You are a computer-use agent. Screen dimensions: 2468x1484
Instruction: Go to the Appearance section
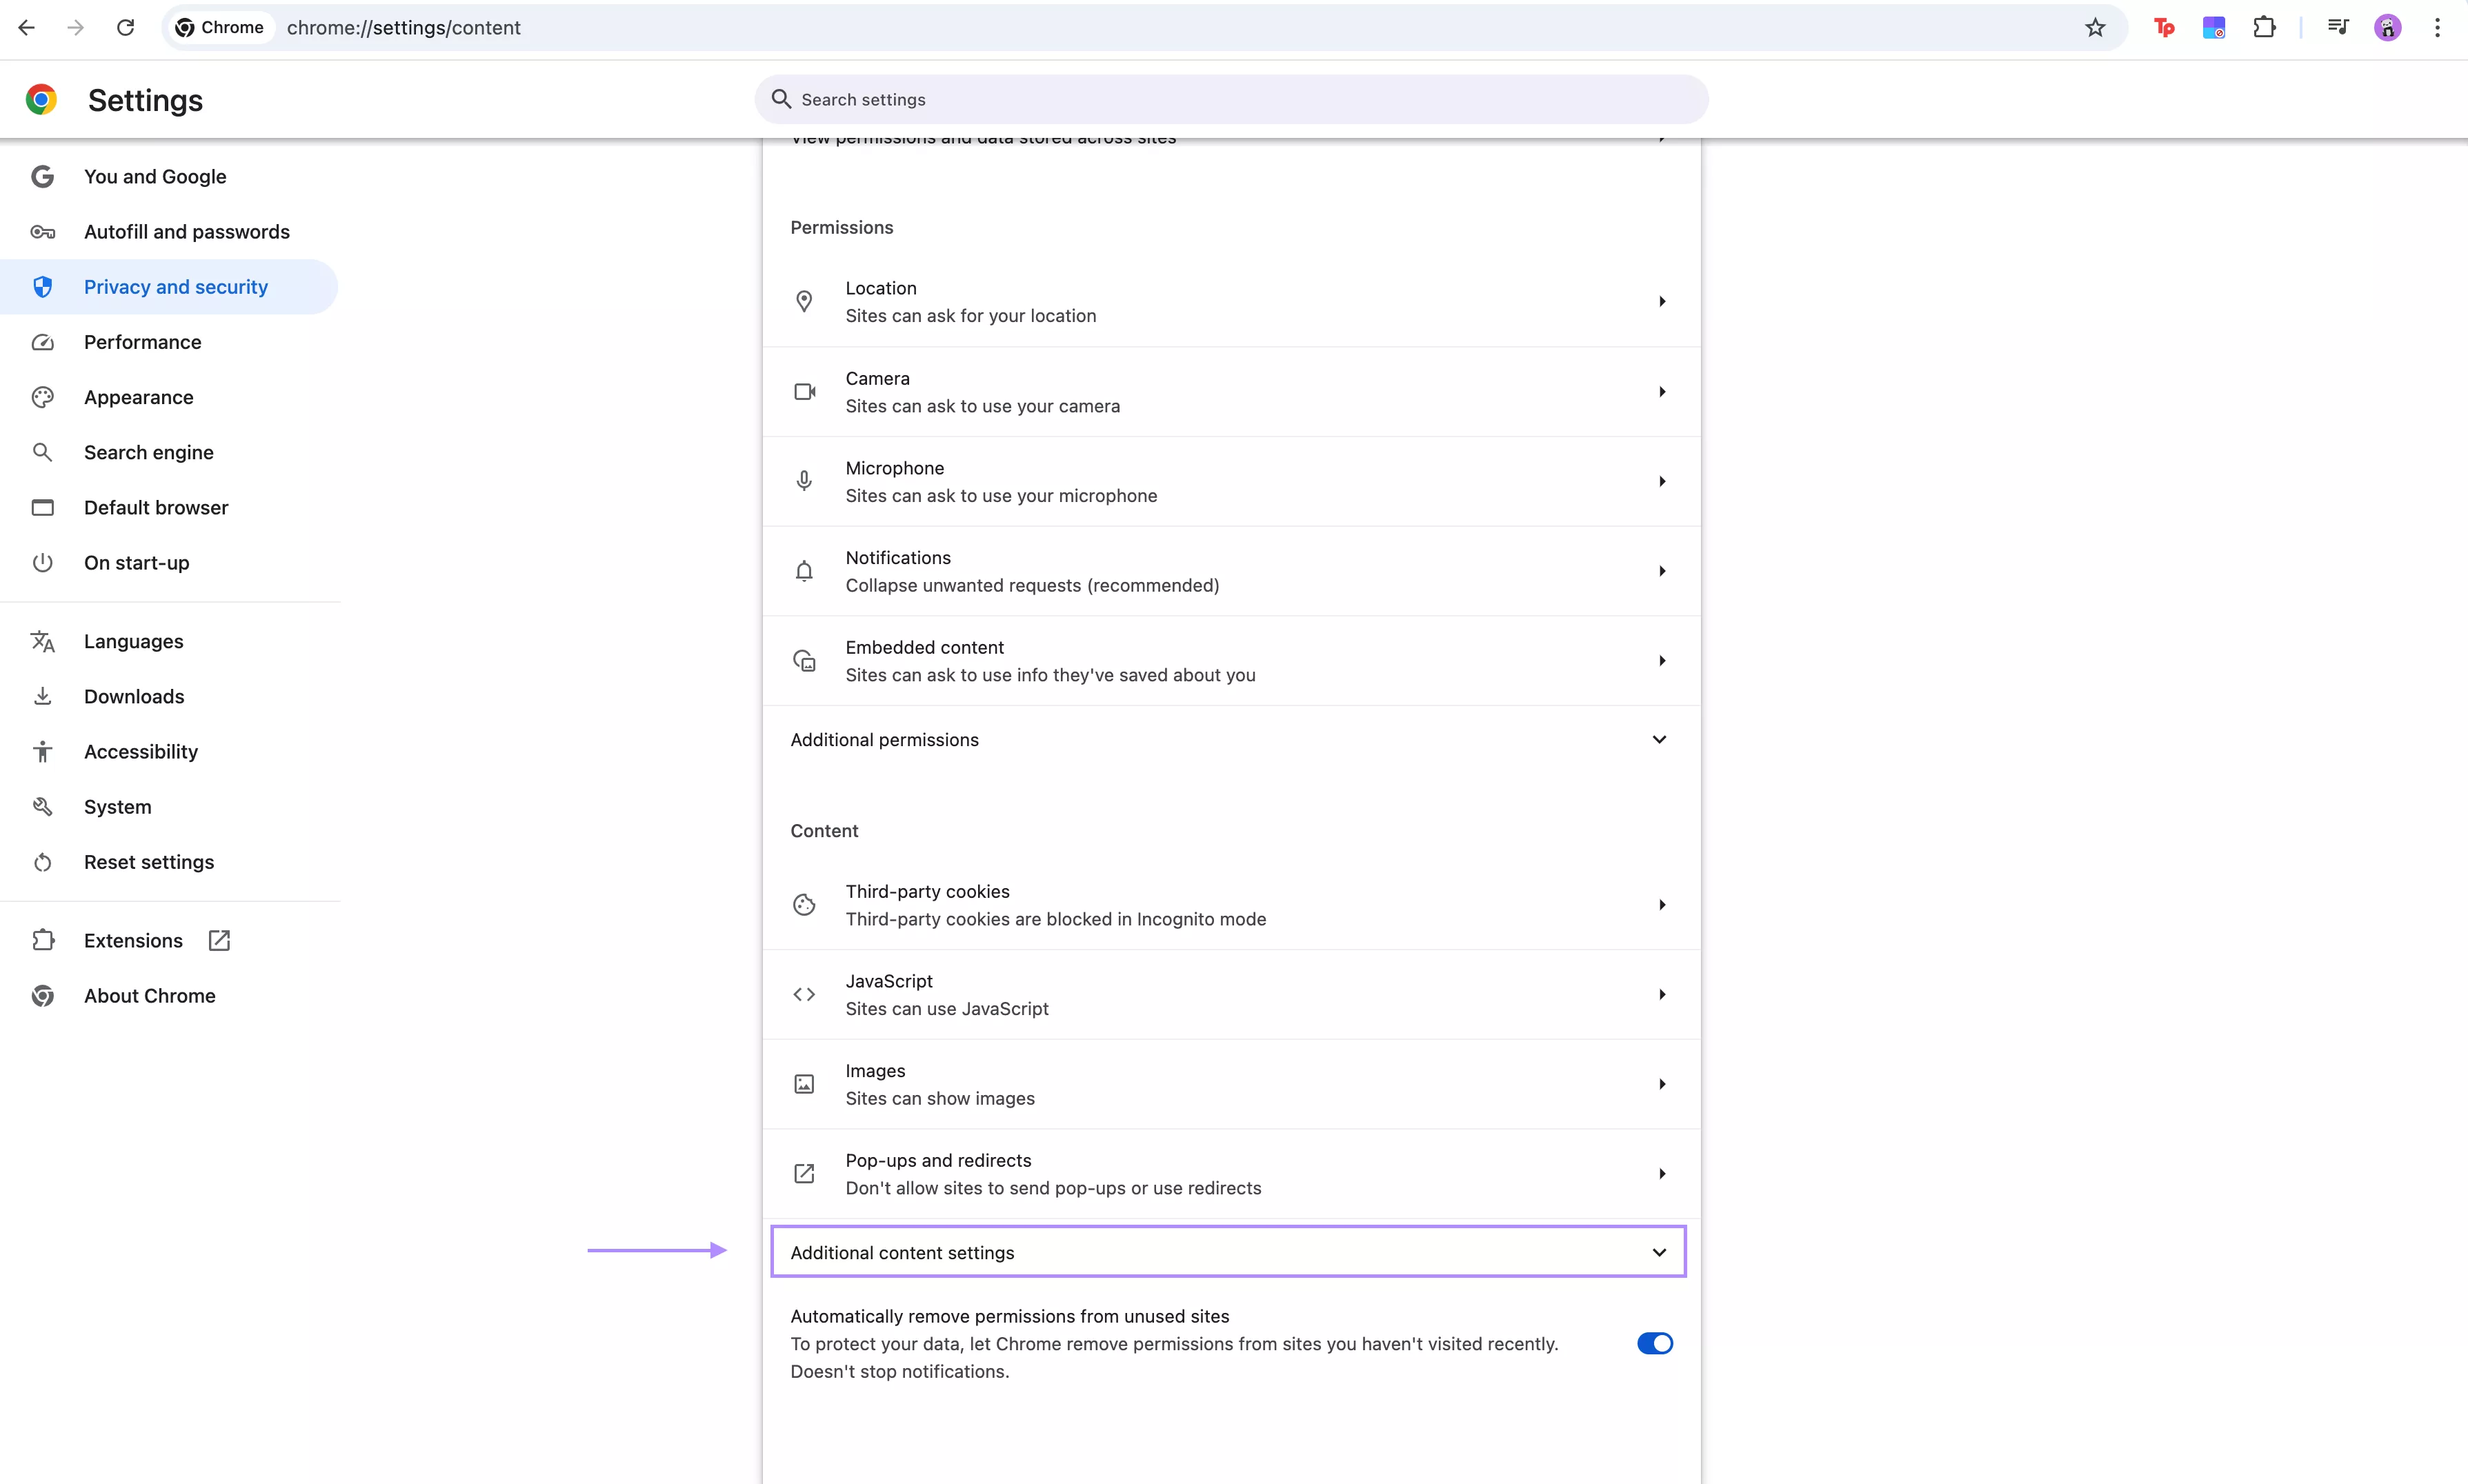[x=138, y=397]
